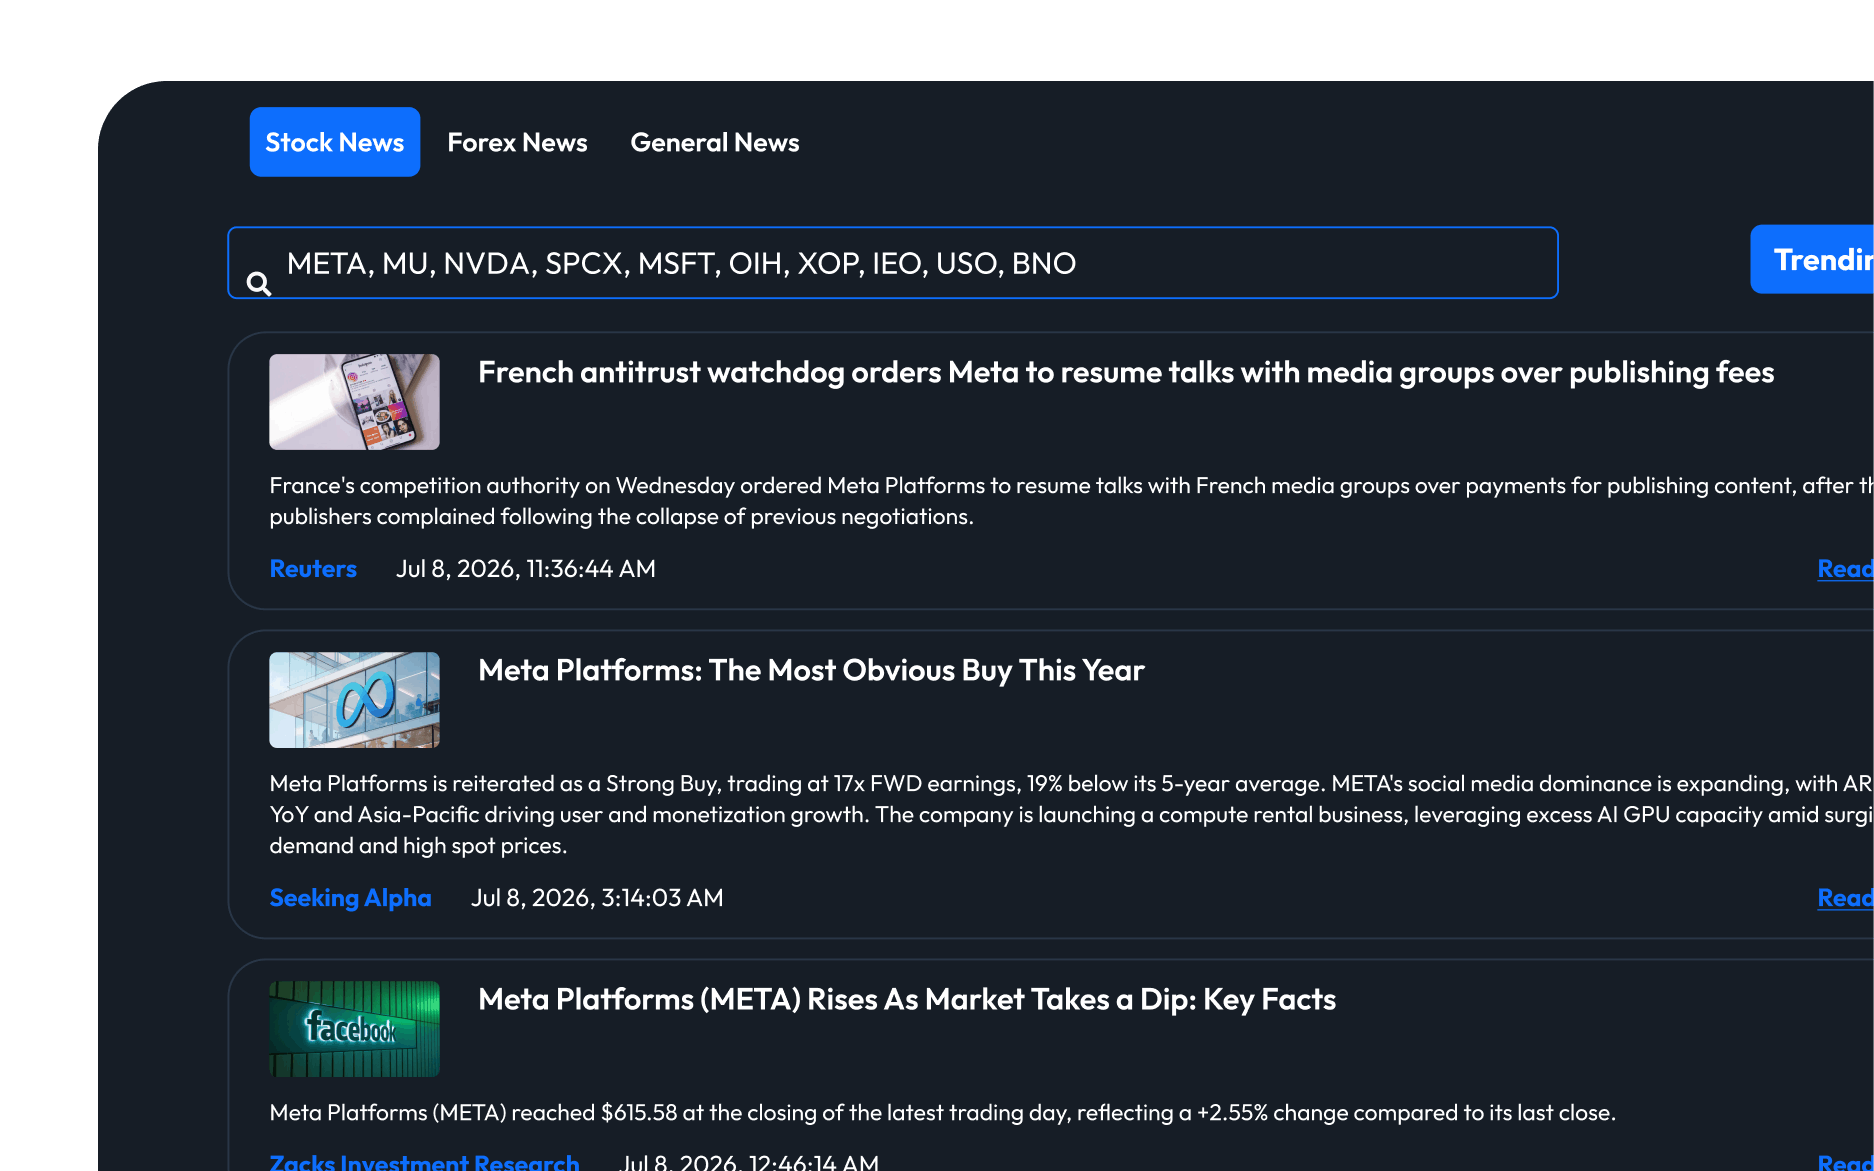
Task: Click the 'Jul 8, 2026, 3:14:03 AM' timestamp
Action: (x=597, y=898)
